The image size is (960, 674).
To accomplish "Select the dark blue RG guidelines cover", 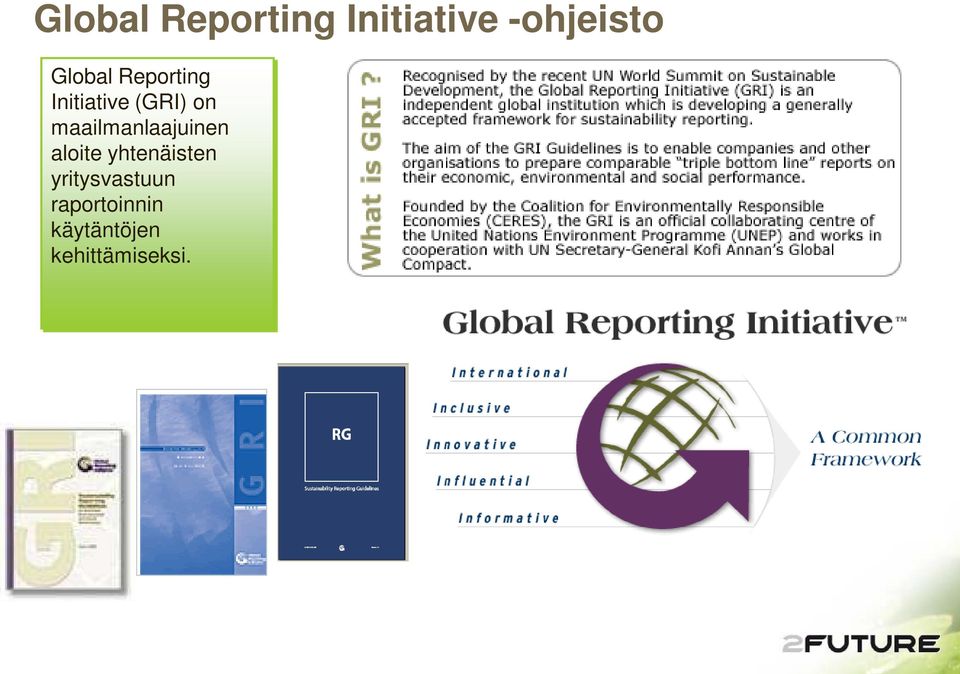I will click(x=343, y=462).
